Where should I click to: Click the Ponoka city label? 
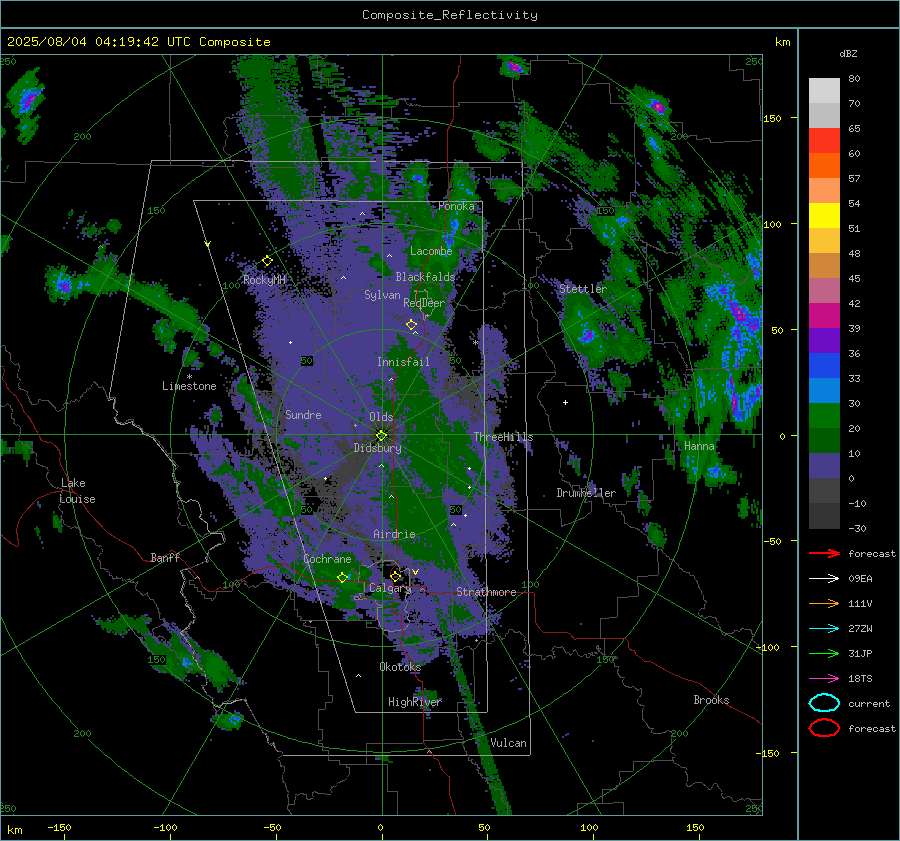(x=456, y=206)
